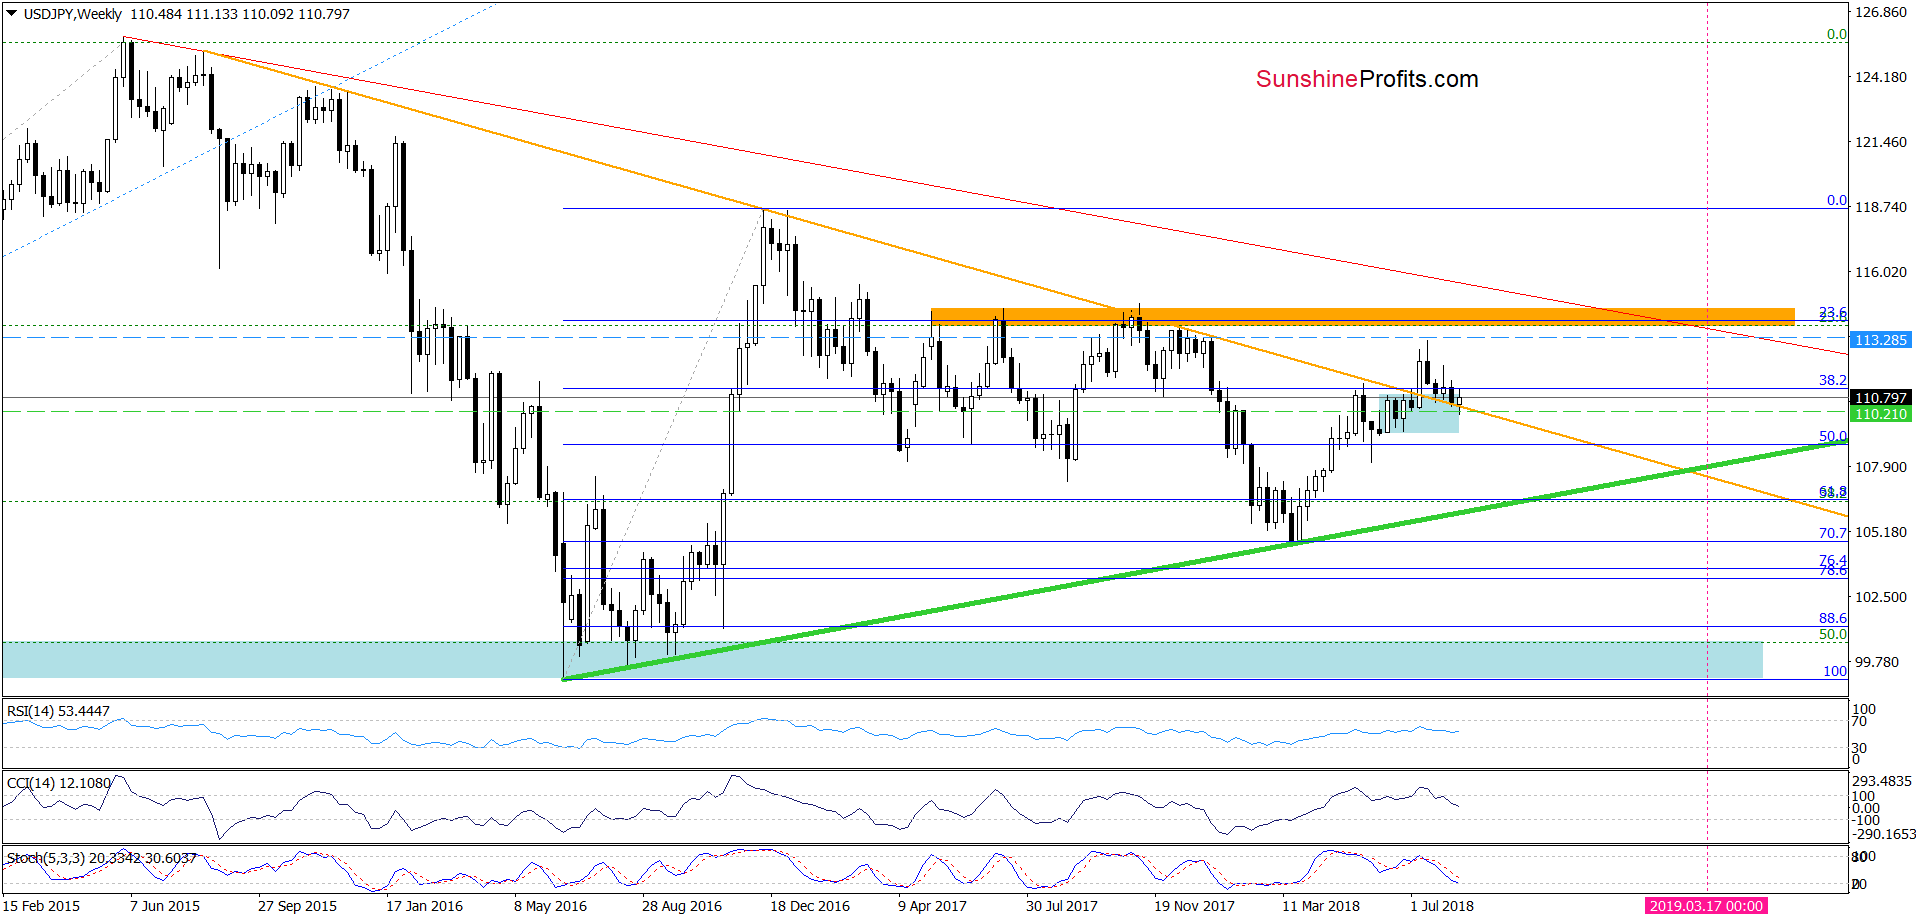
Task: Click the USDJPY,Weekly chart title text
Action: point(73,14)
